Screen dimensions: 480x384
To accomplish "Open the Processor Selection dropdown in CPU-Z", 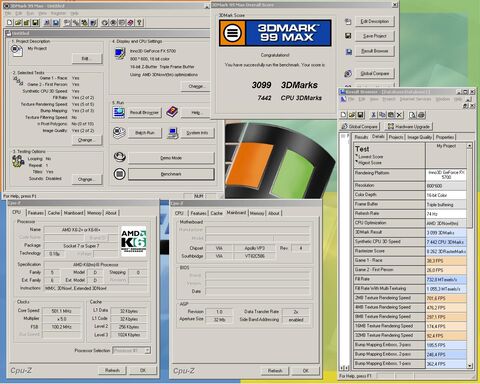I will pos(132,350).
